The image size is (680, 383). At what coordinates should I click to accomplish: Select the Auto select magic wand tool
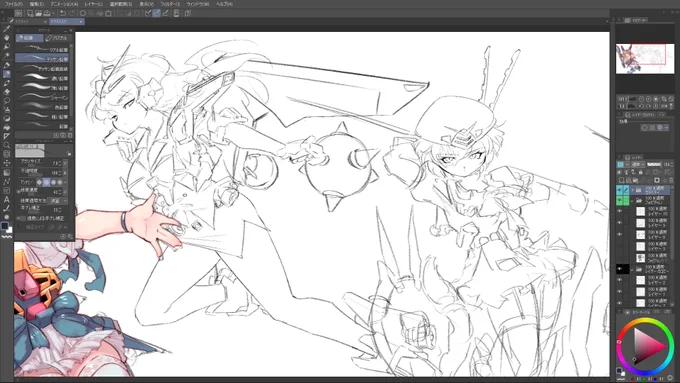7,56
